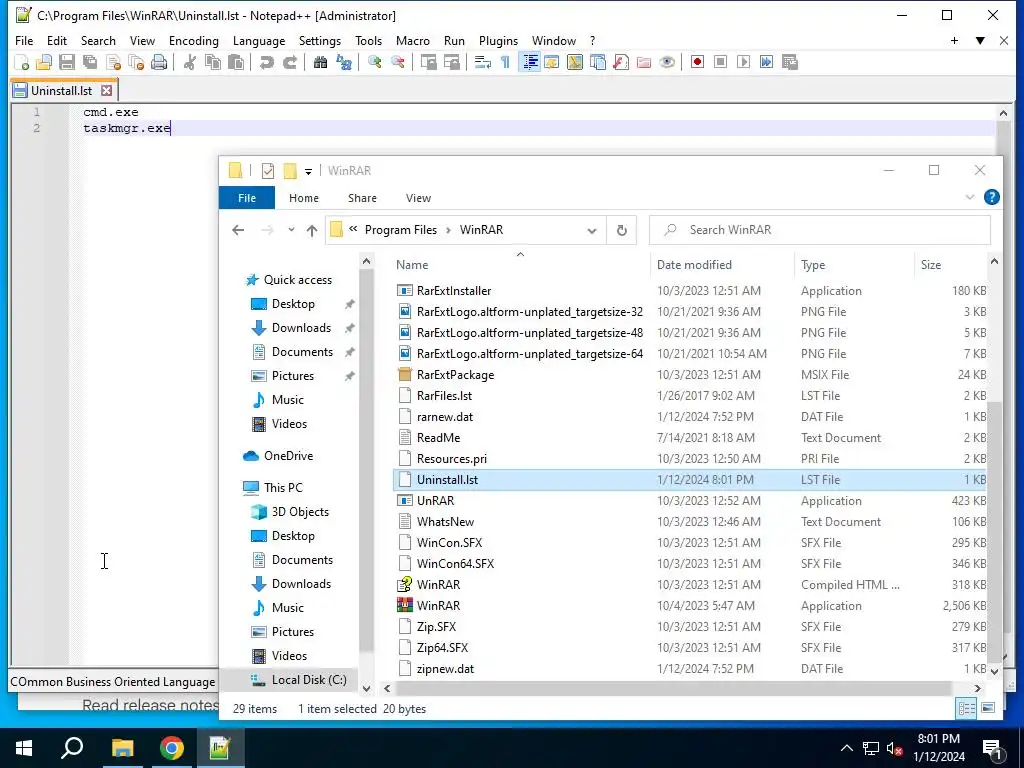Click the navigation pane vertical scrollbar
The width and height of the screenshot is (1024, 768).
click(366, 460)
